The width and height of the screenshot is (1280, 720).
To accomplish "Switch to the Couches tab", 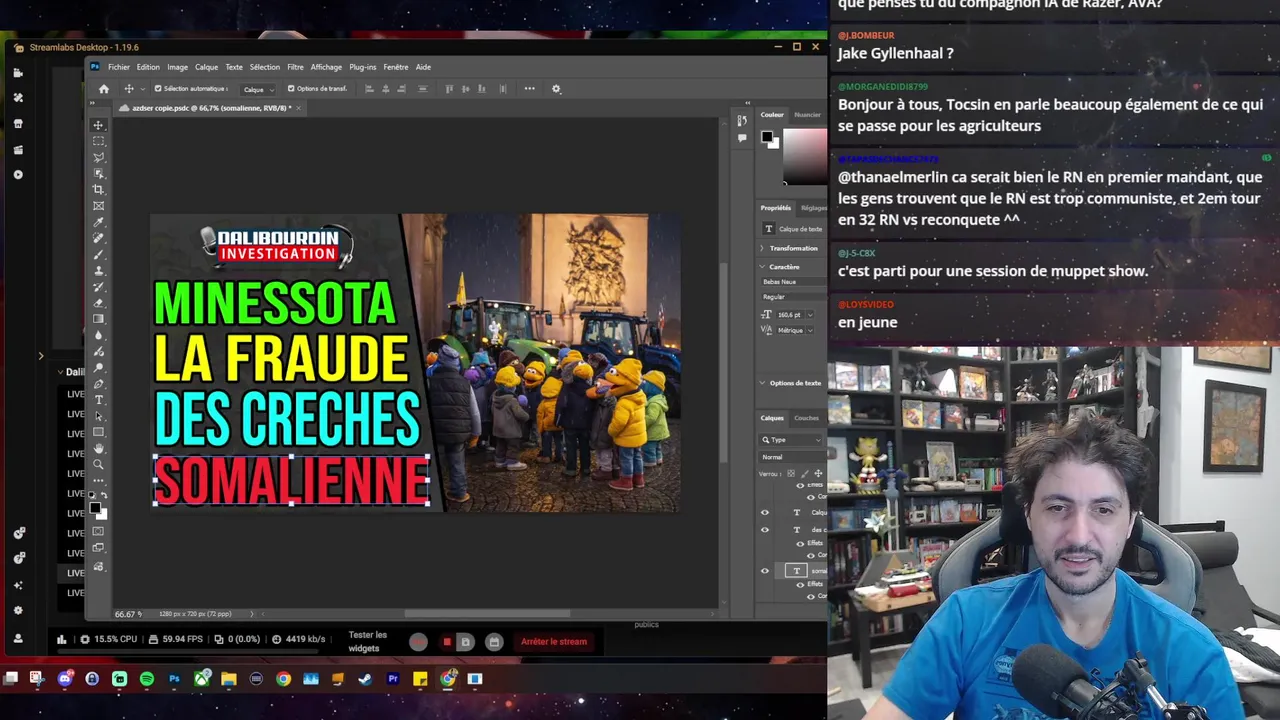I will tap(806, 418).
